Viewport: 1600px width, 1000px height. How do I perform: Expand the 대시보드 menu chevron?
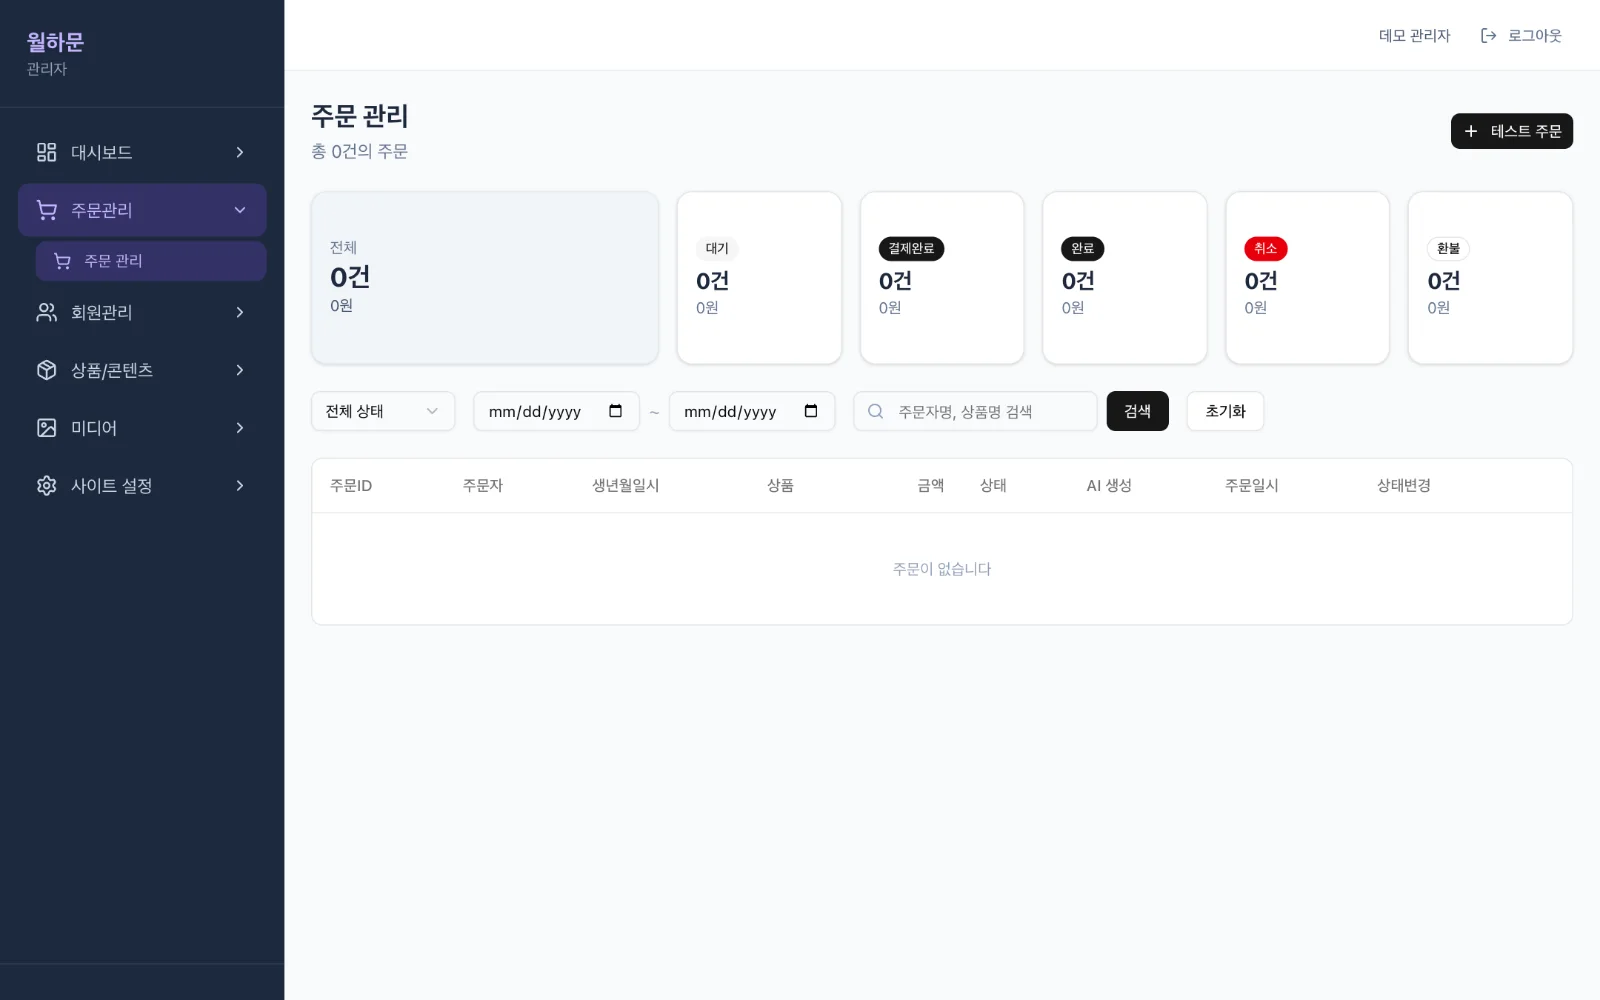coord(240,152)
